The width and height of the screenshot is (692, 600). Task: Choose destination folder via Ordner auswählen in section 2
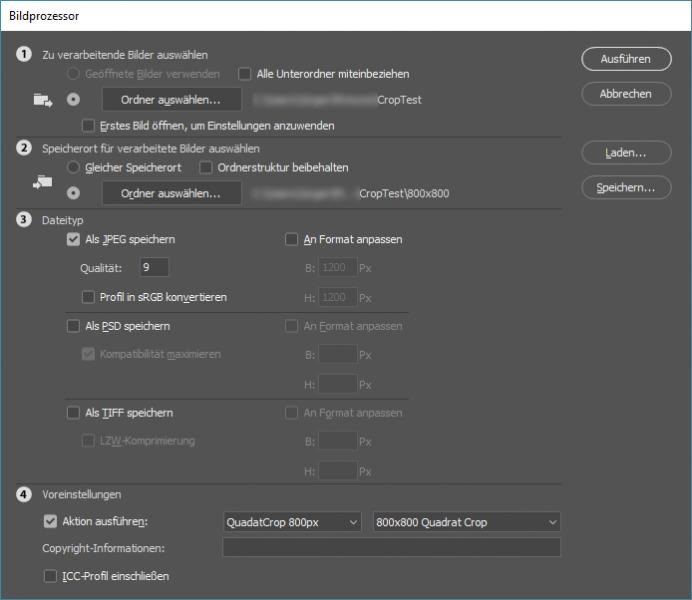pos(171,193)
